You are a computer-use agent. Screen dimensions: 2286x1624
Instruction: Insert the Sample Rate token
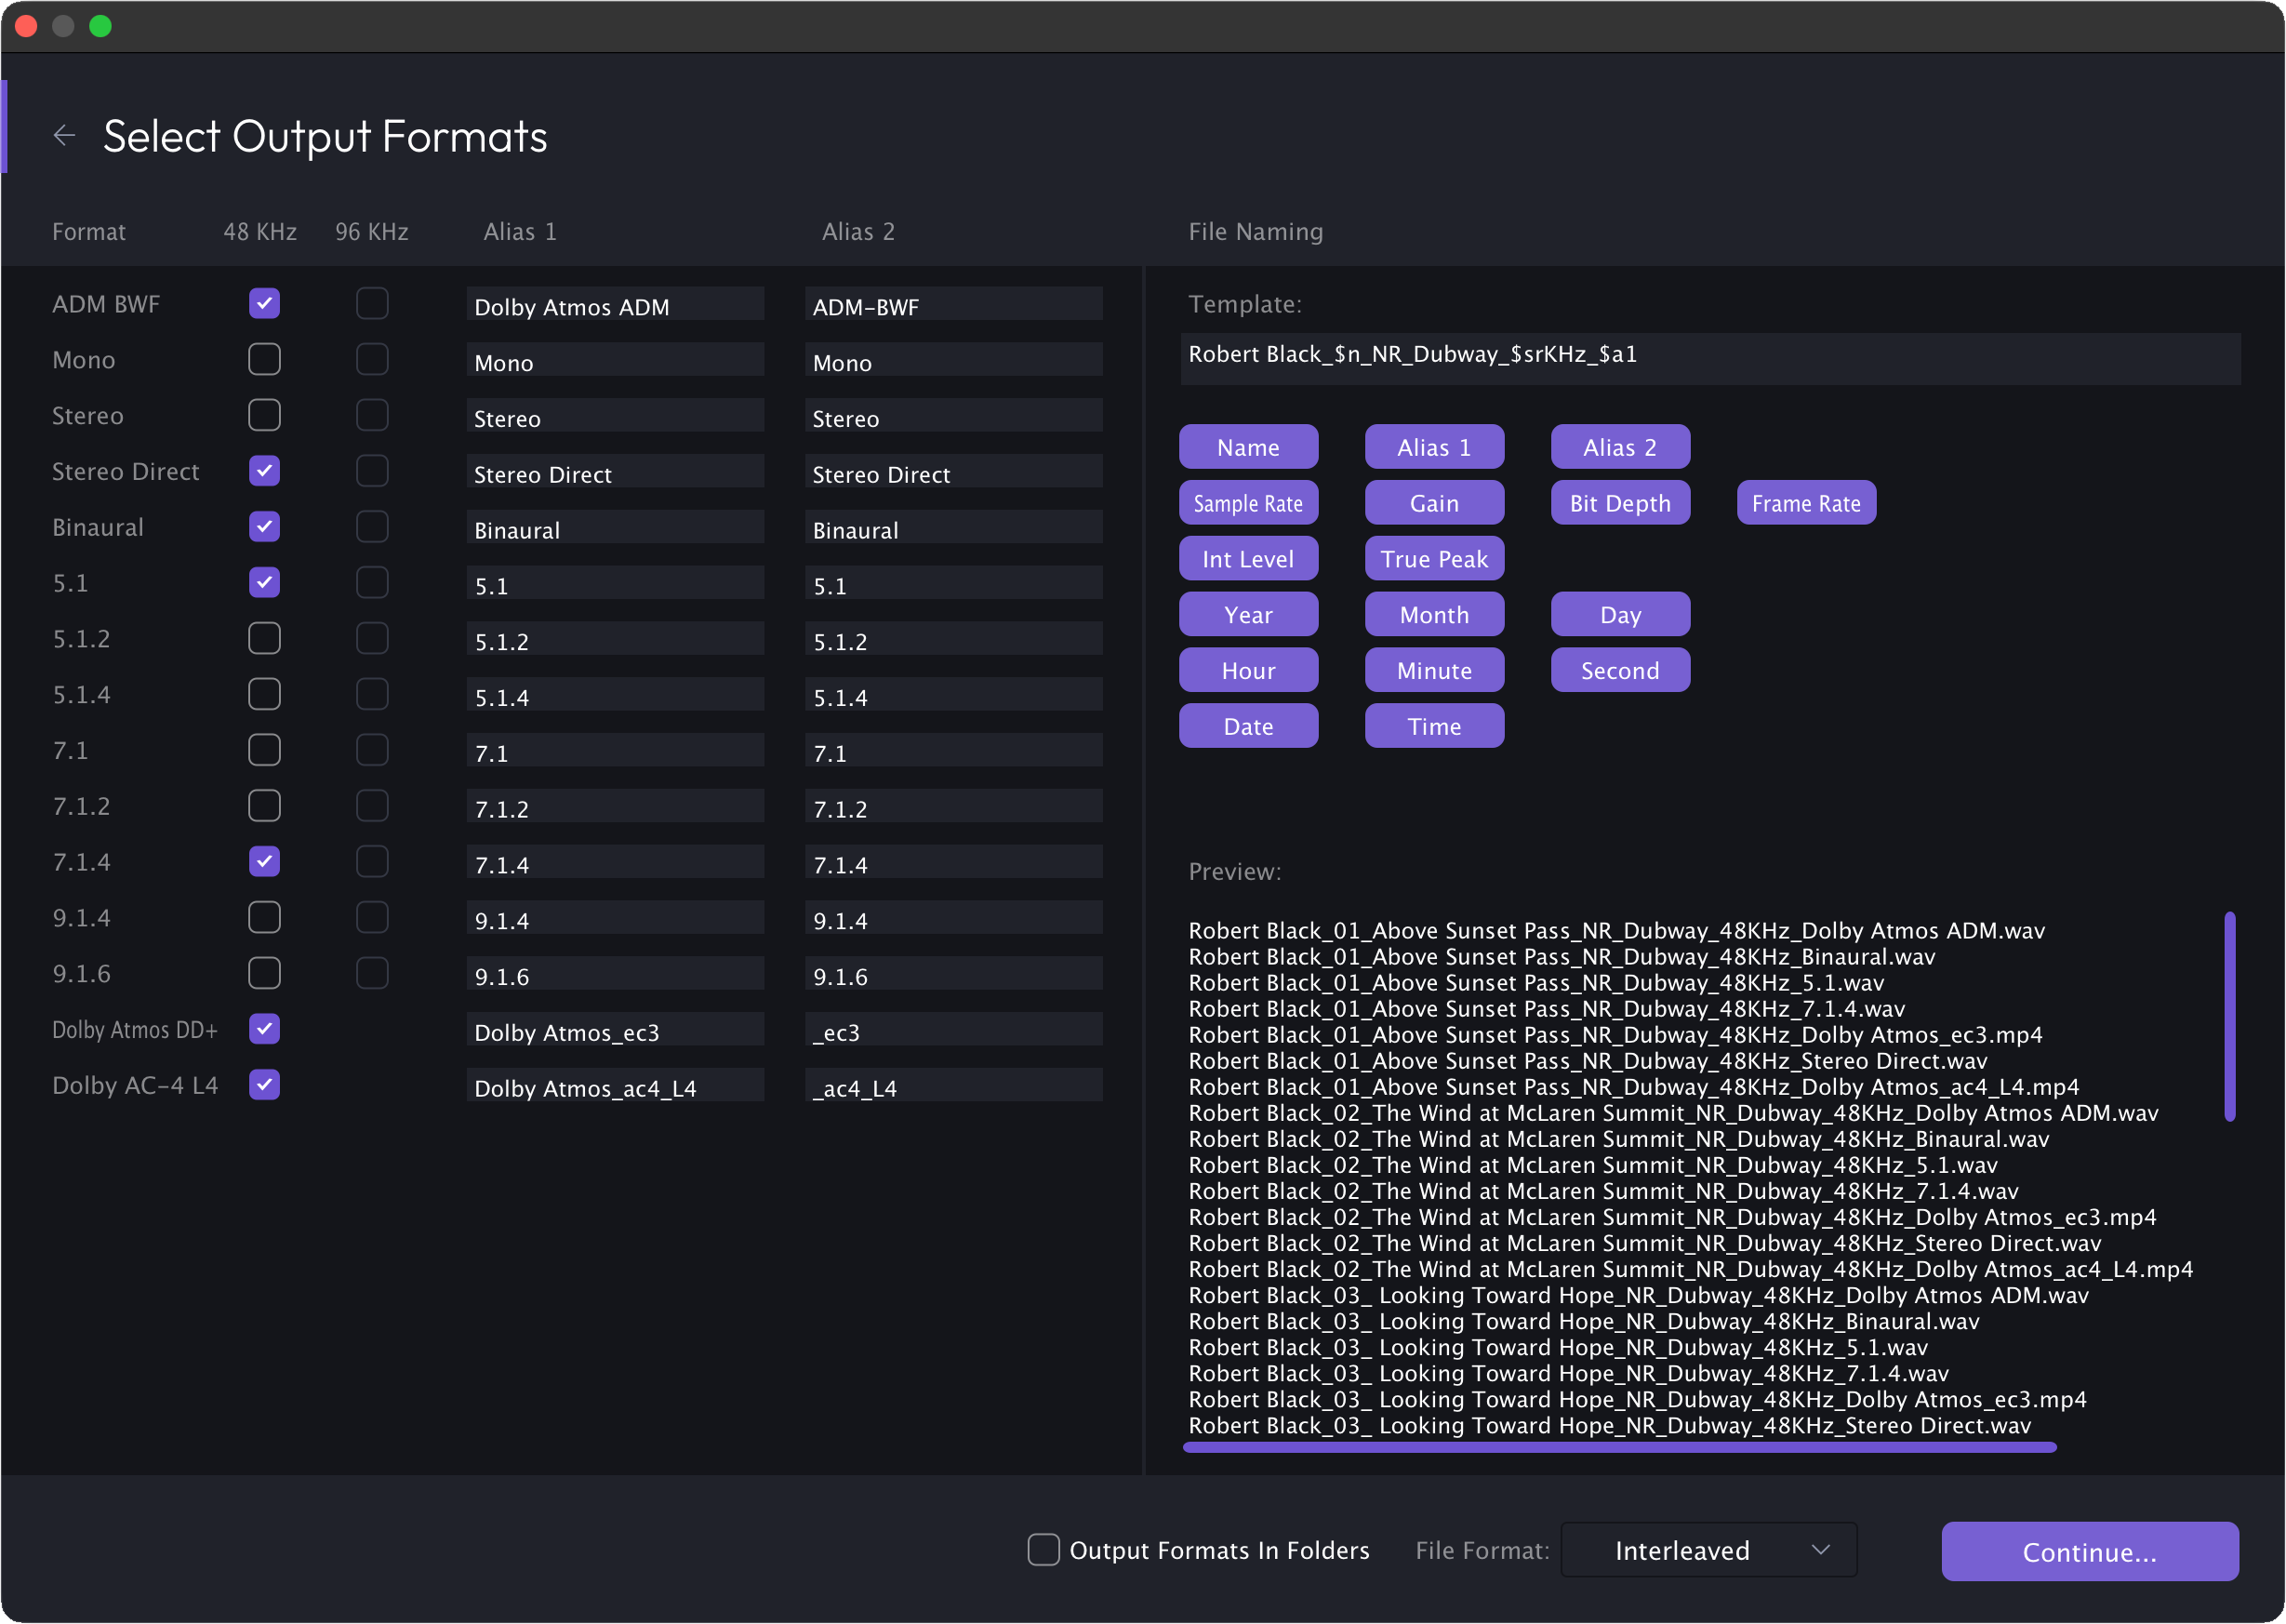1248,503
